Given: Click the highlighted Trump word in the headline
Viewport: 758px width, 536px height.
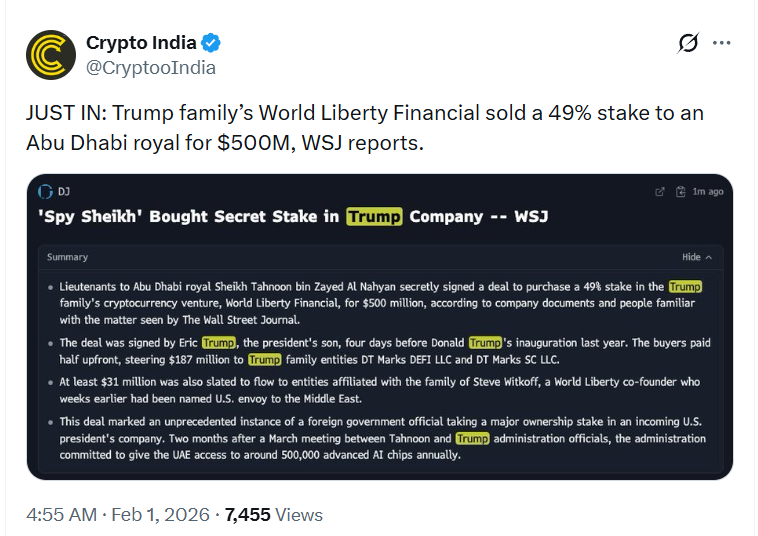Looking at the screenshot, I should 374,216.
